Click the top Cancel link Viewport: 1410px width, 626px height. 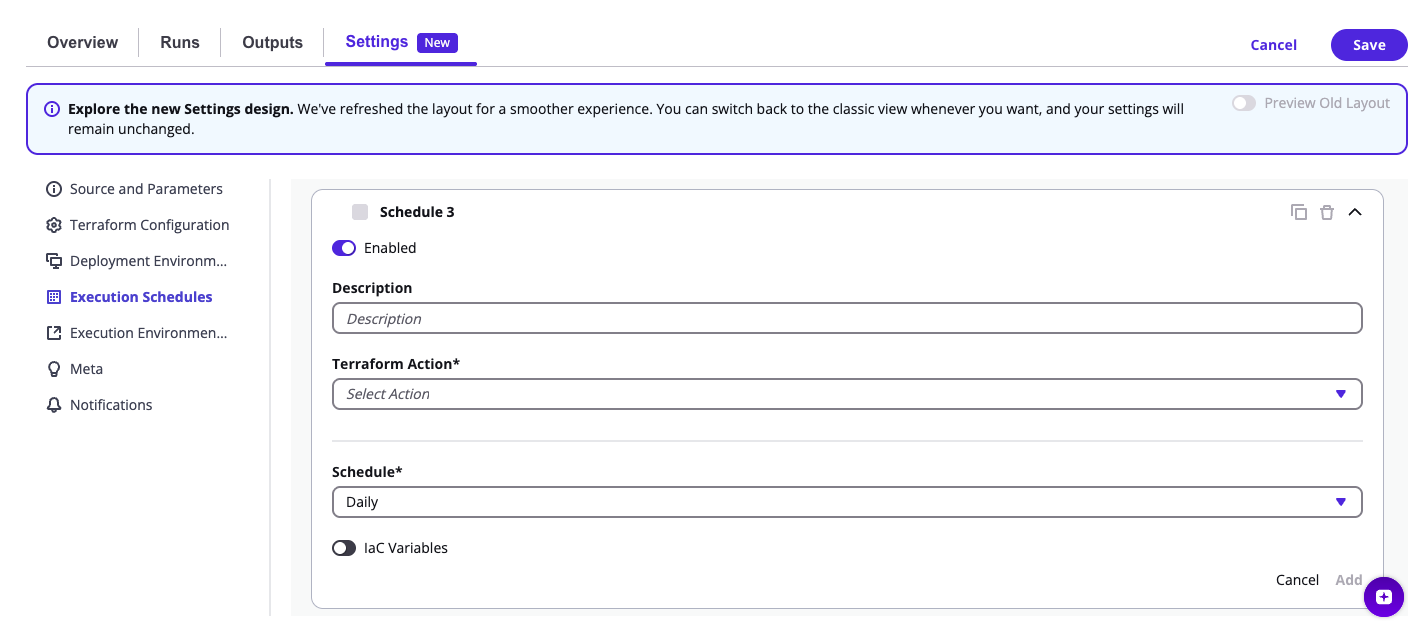click(x=1273, y=45)
